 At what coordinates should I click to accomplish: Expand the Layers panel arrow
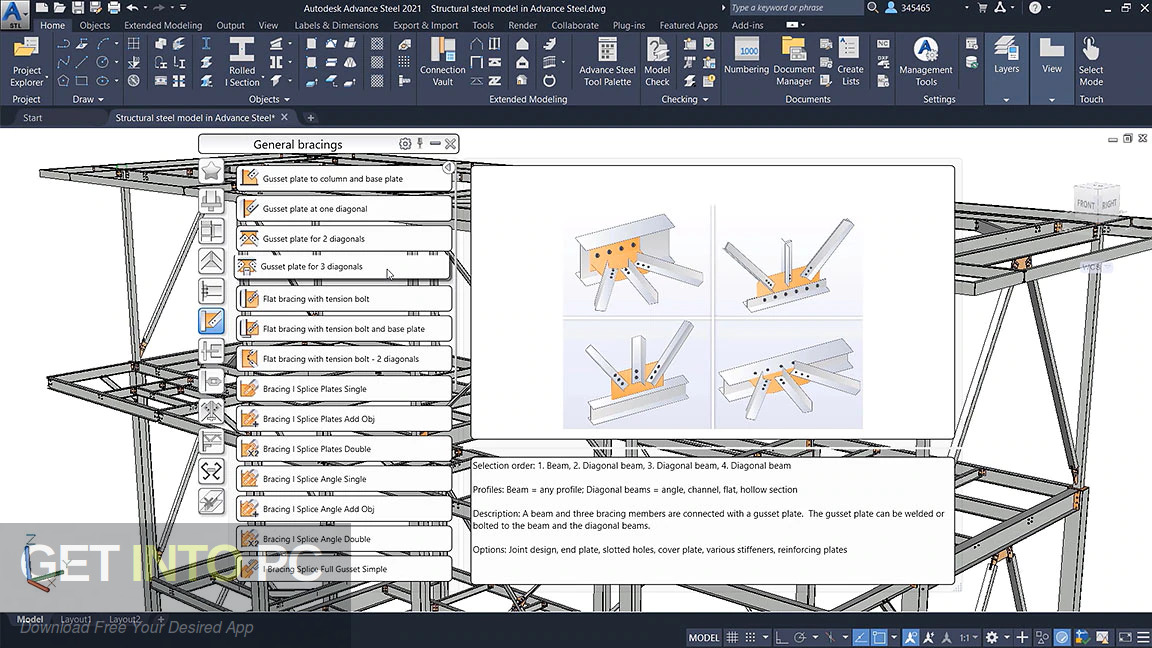point(1006,99)
